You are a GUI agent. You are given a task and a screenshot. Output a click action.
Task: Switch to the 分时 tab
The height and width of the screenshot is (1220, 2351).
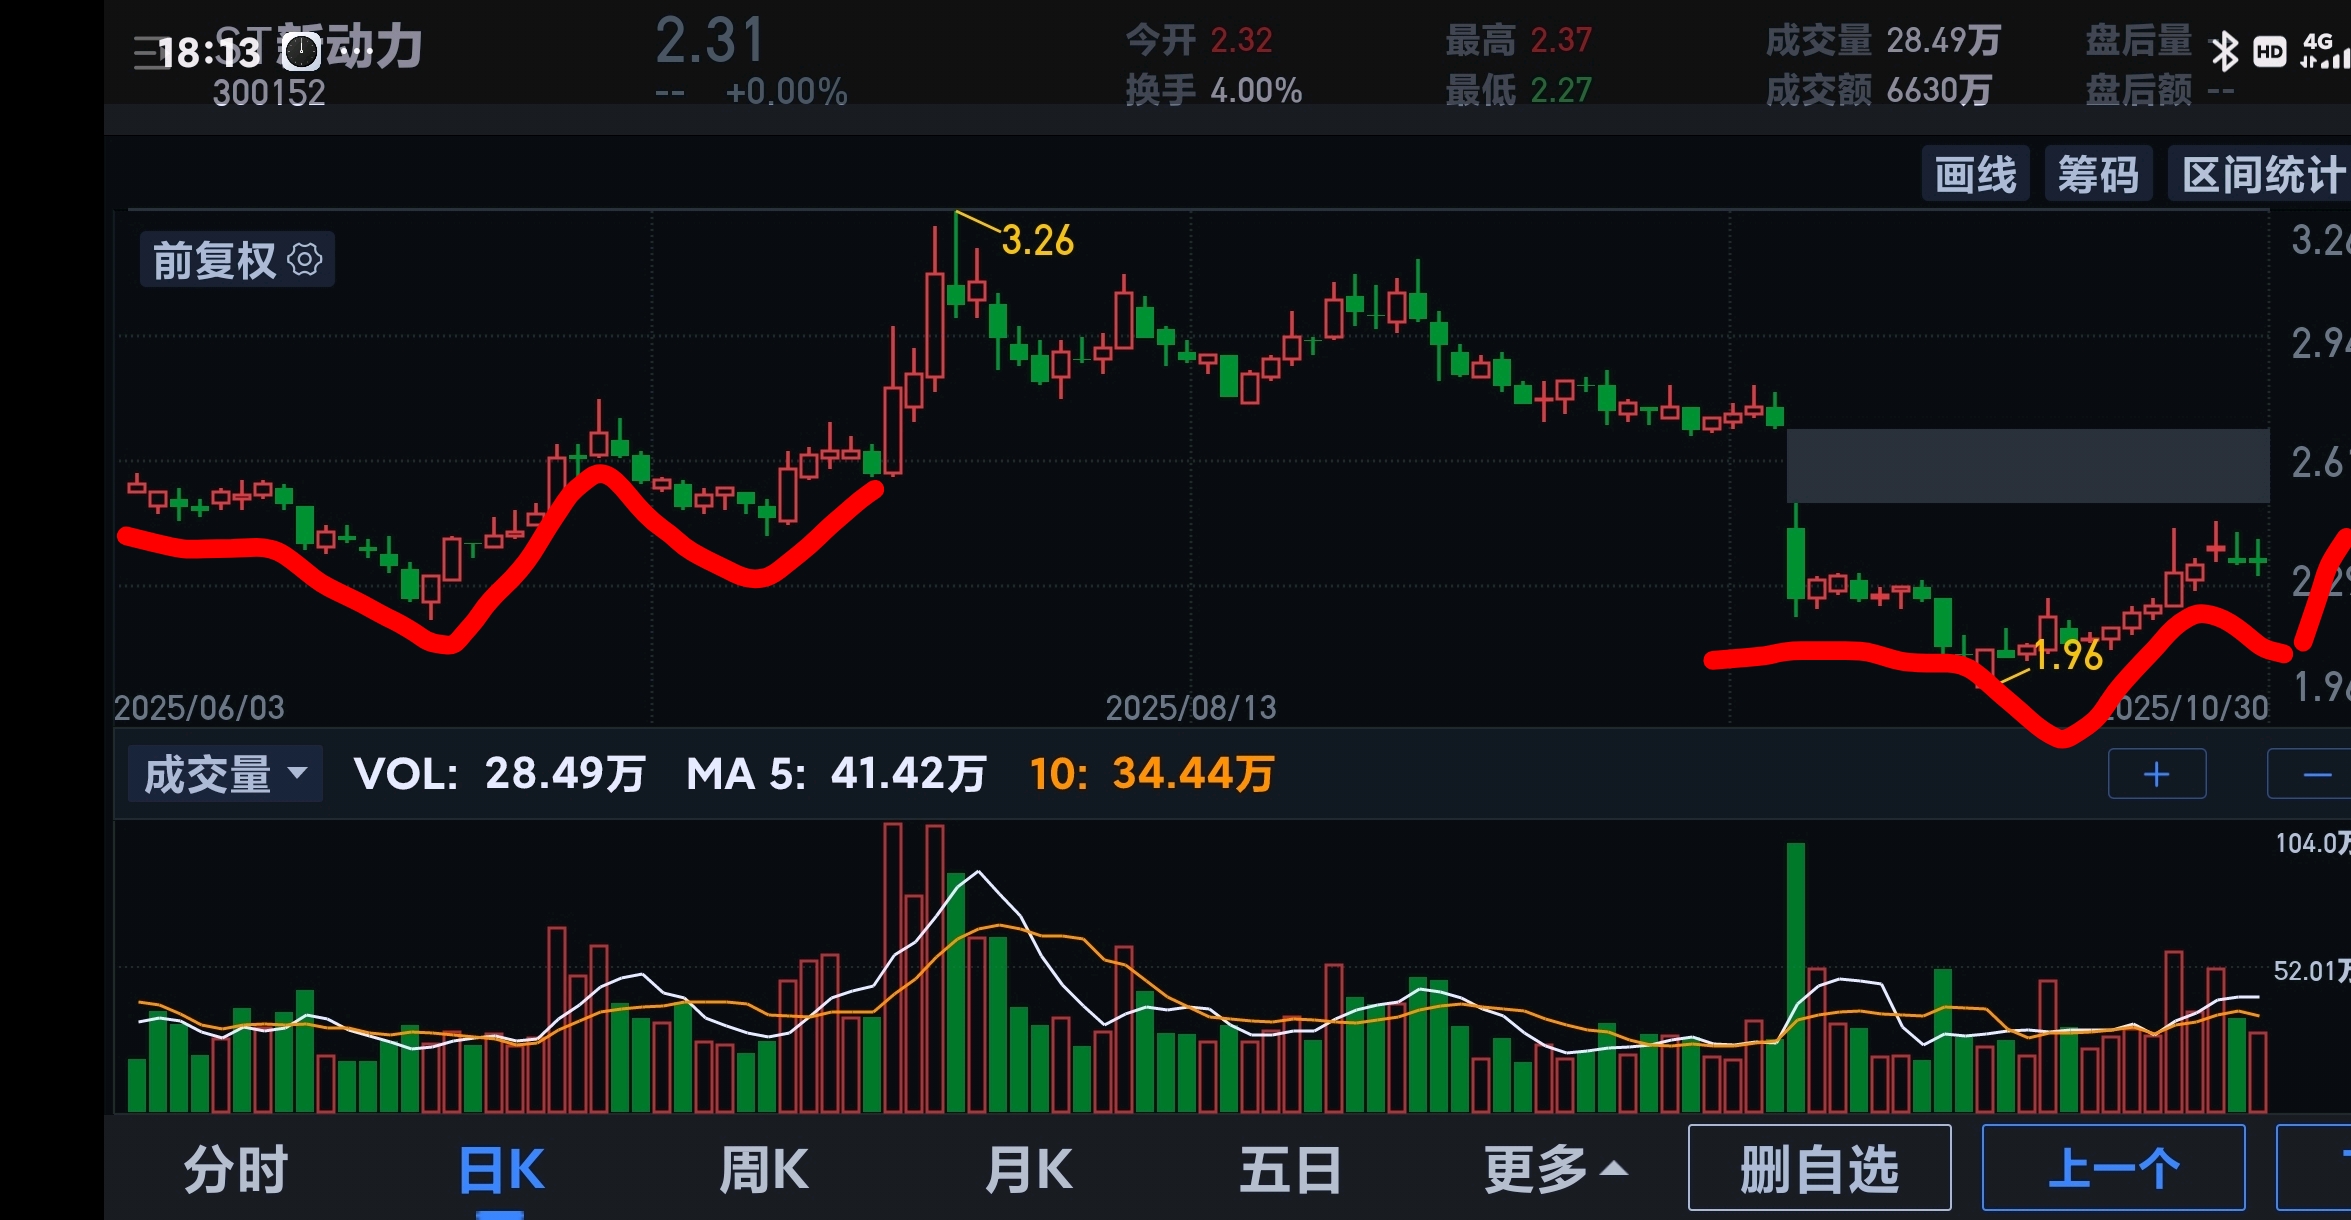click(236, 1169)
